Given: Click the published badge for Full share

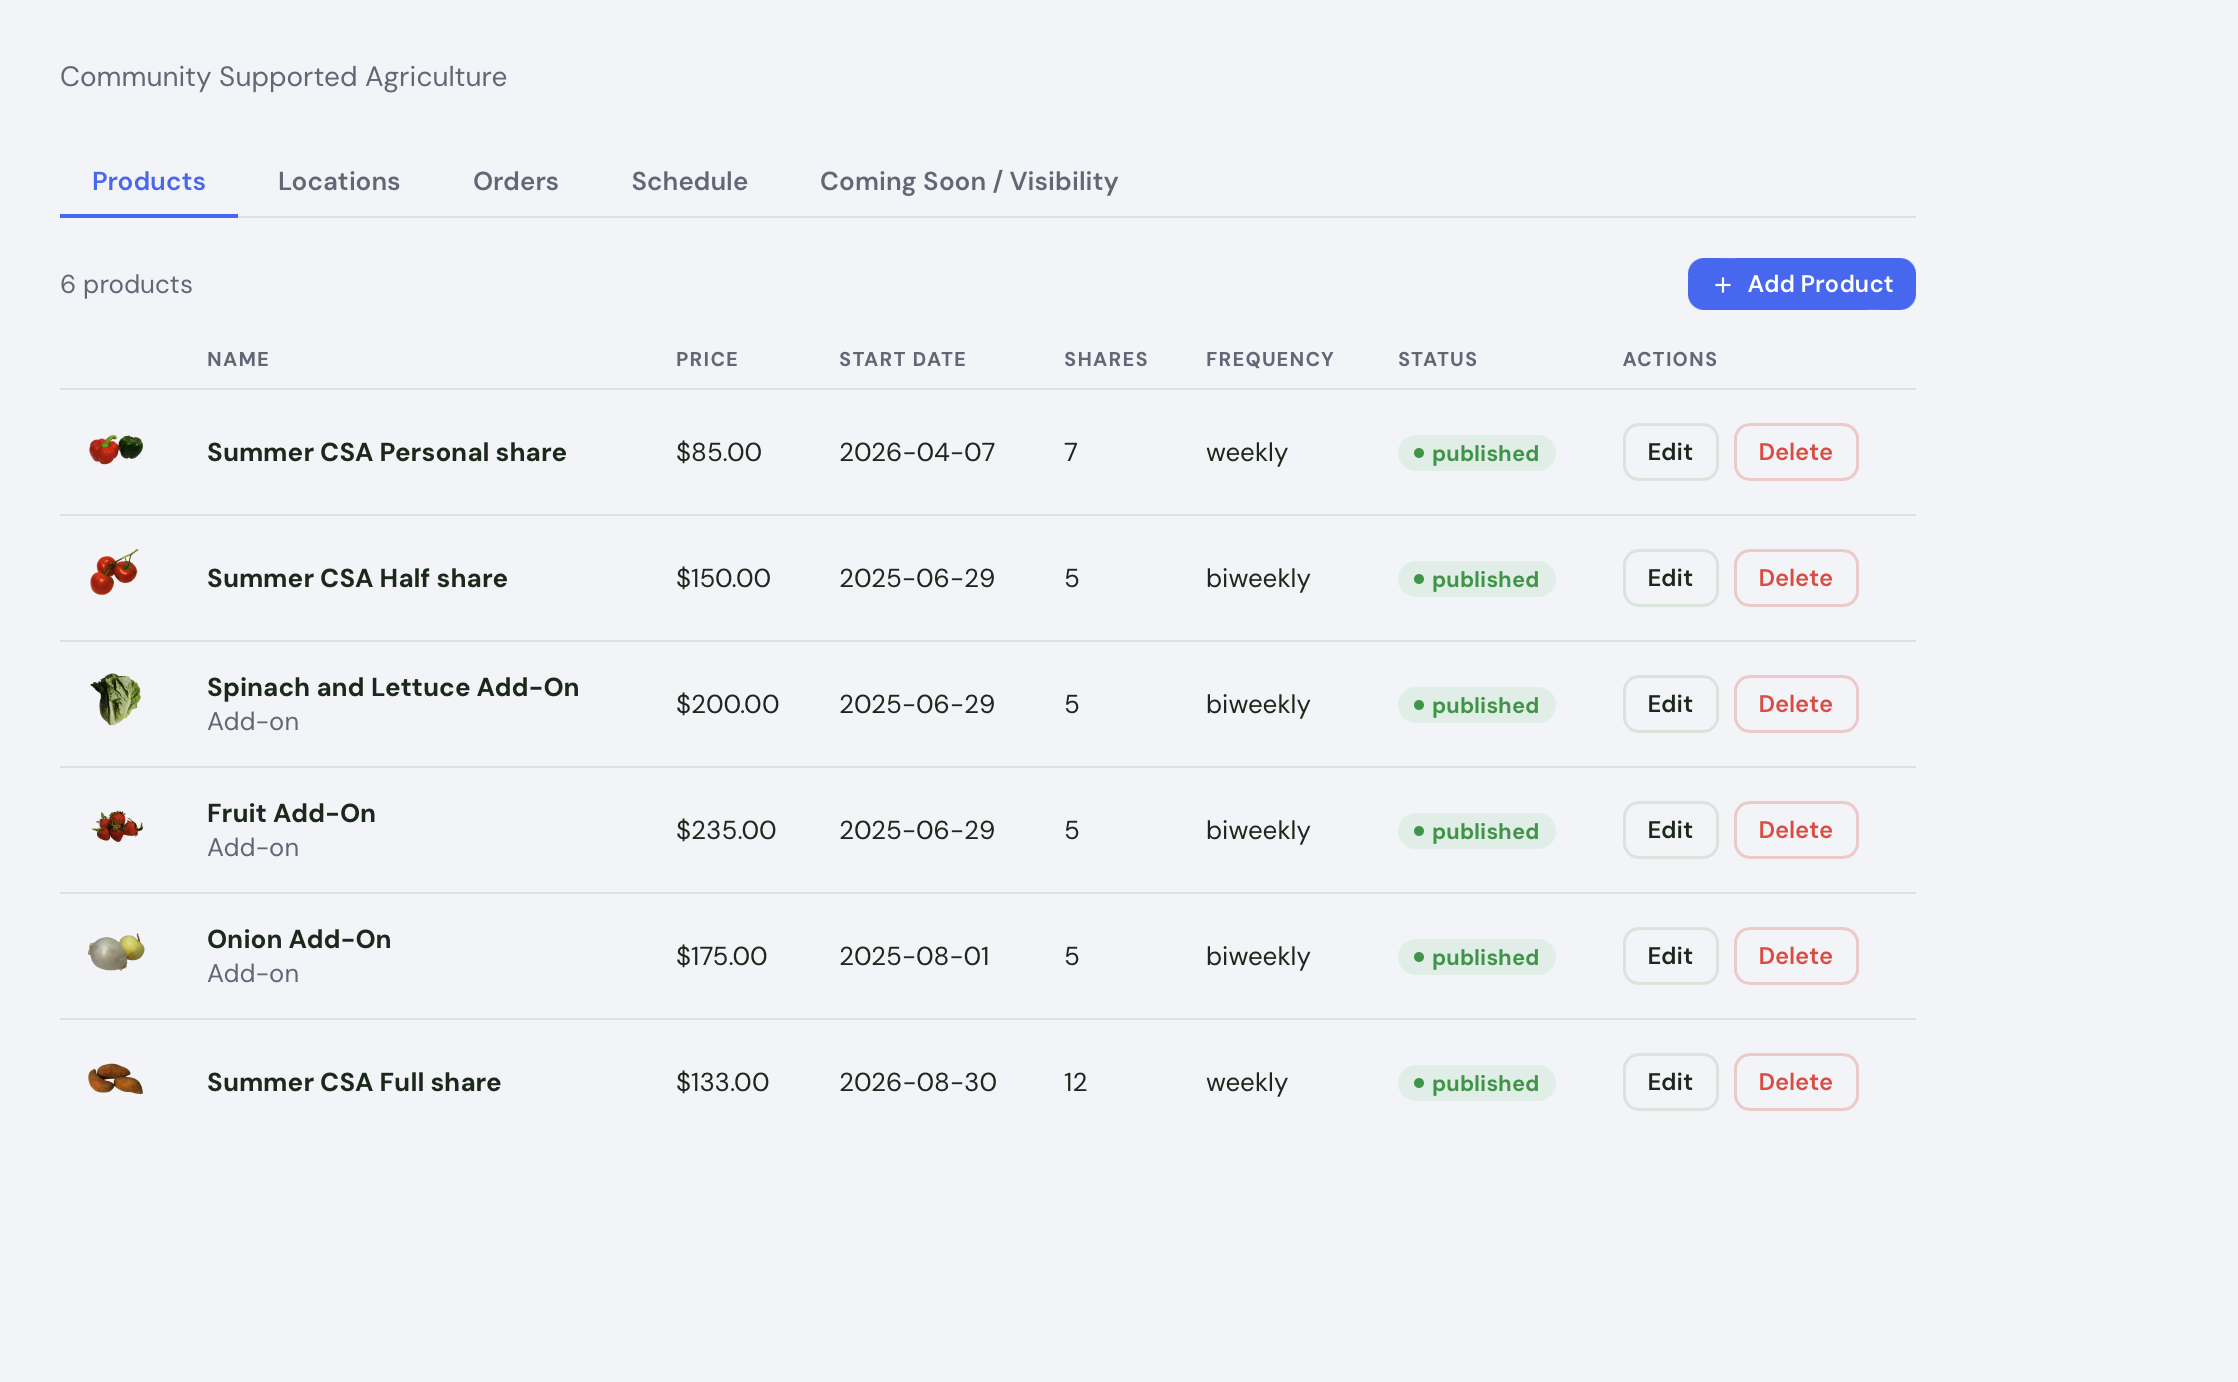Looking at the screenshot, I should (x=1476, y=1083).
